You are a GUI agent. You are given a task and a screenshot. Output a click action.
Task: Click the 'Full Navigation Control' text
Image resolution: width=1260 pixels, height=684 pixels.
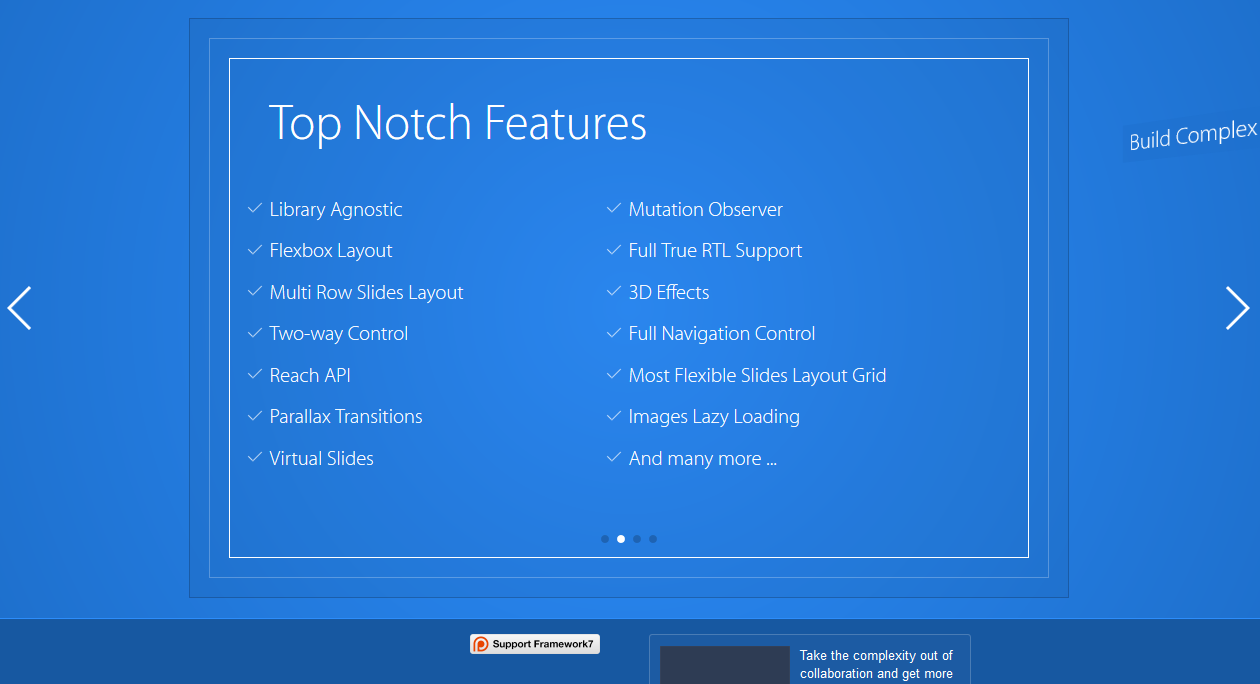pyautogui.click(x=722, y=334)
